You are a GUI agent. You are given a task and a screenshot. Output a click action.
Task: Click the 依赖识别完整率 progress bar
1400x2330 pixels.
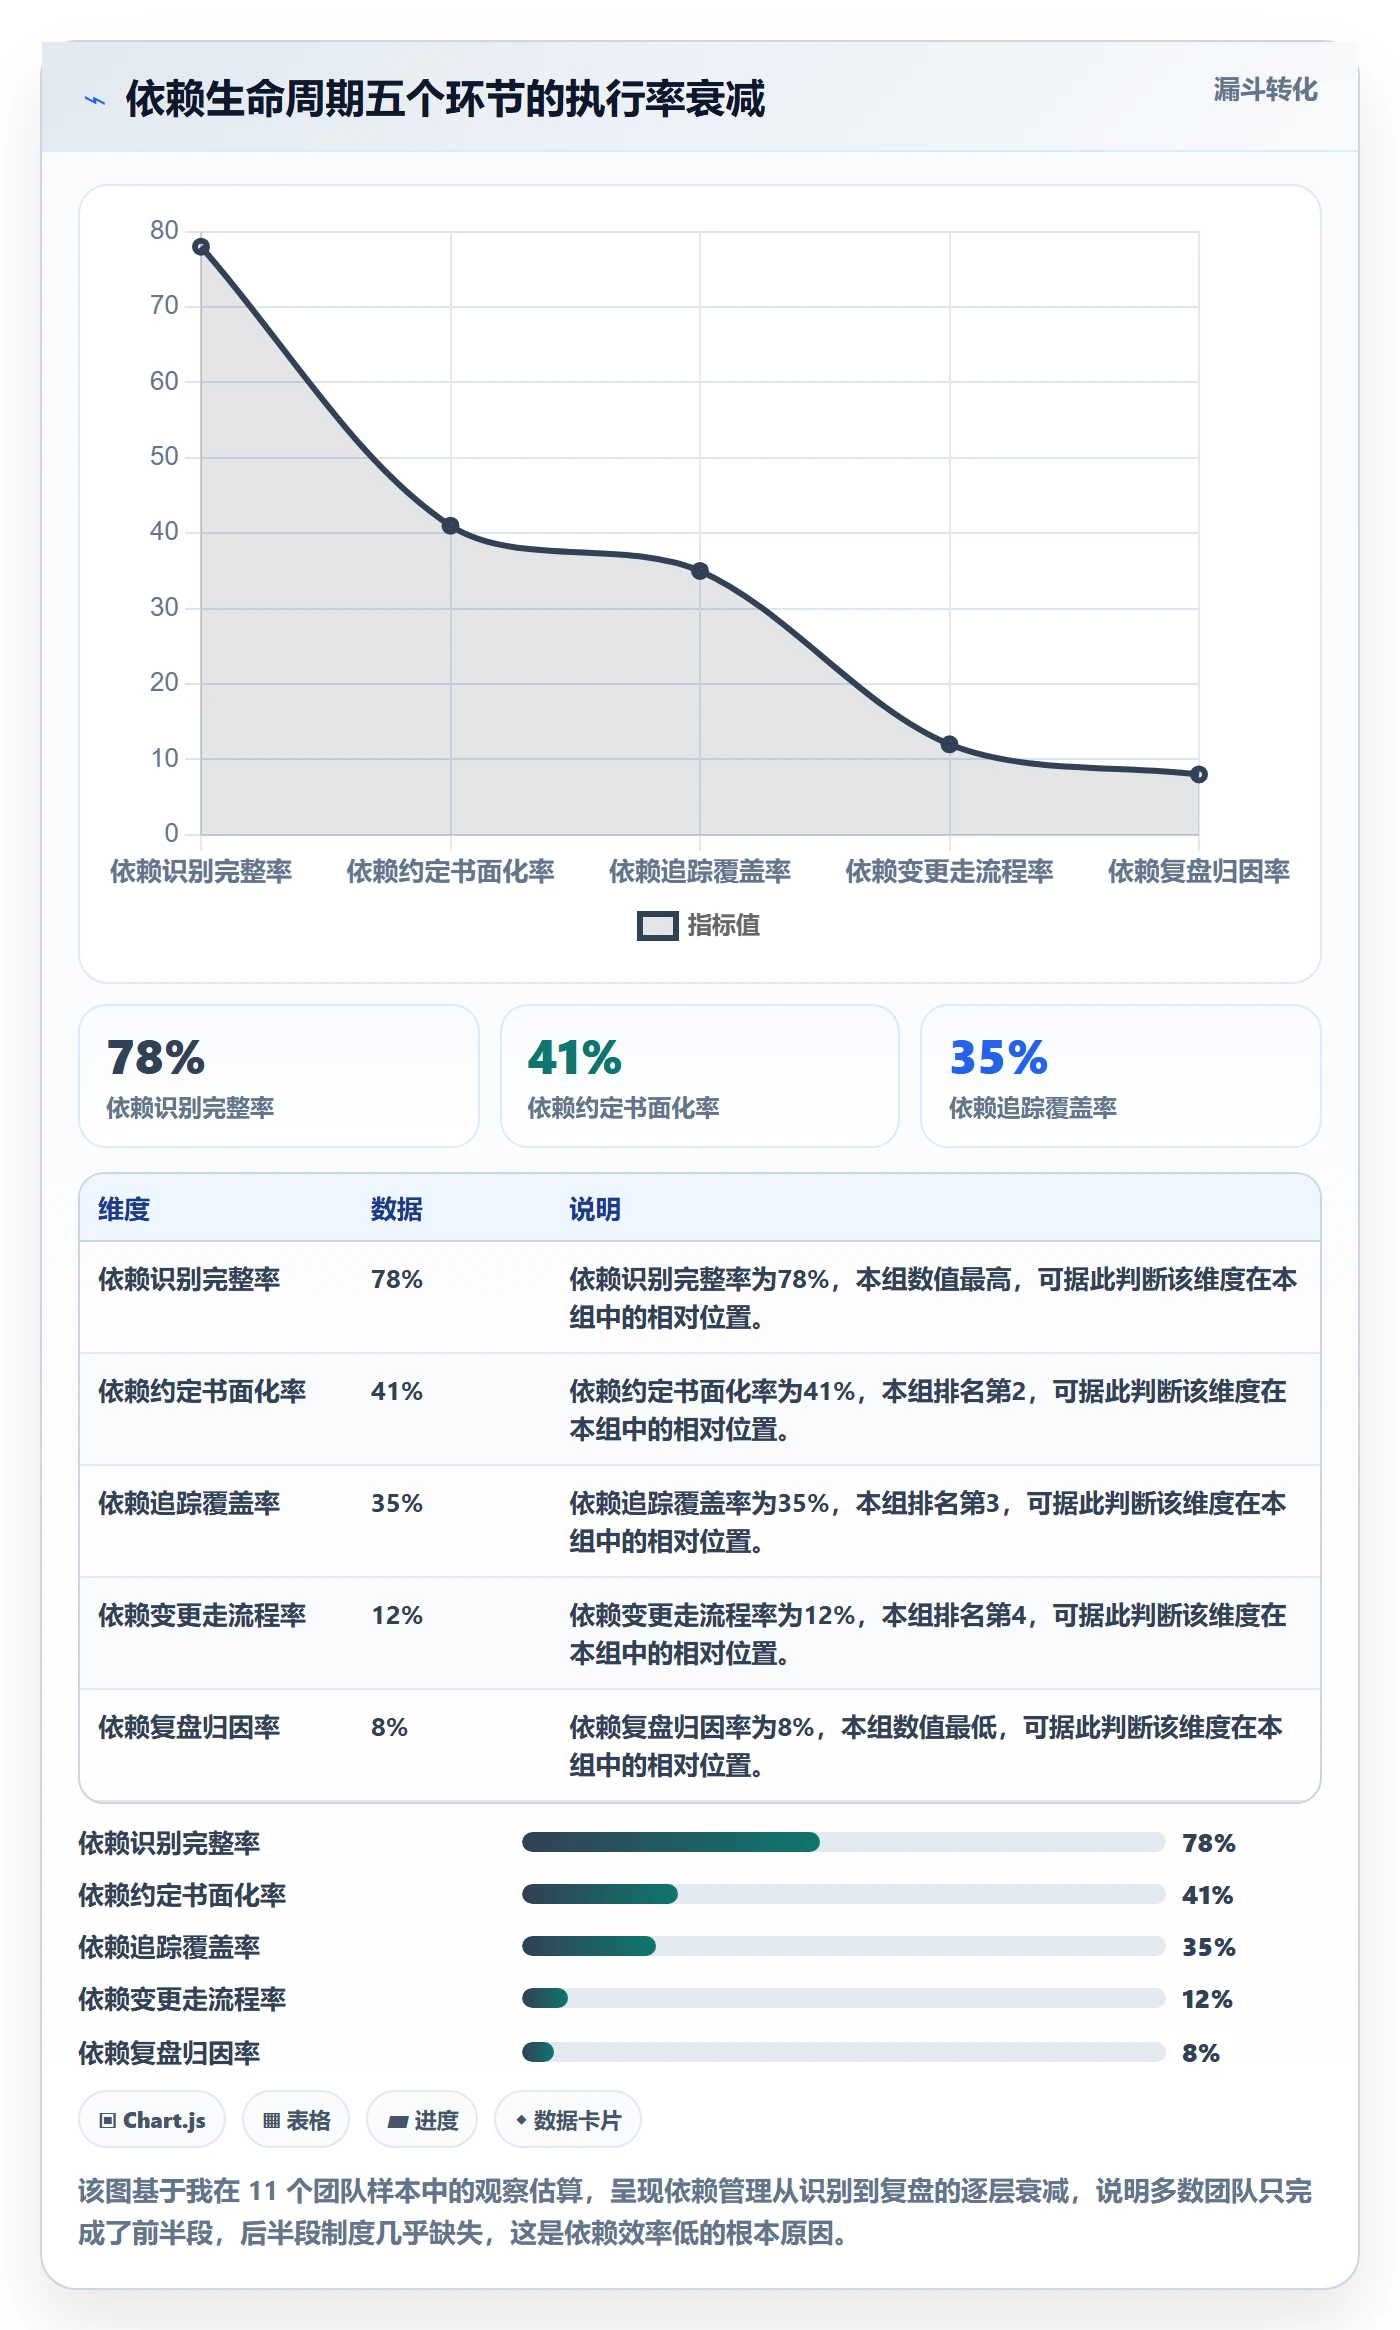point(843,1842)
